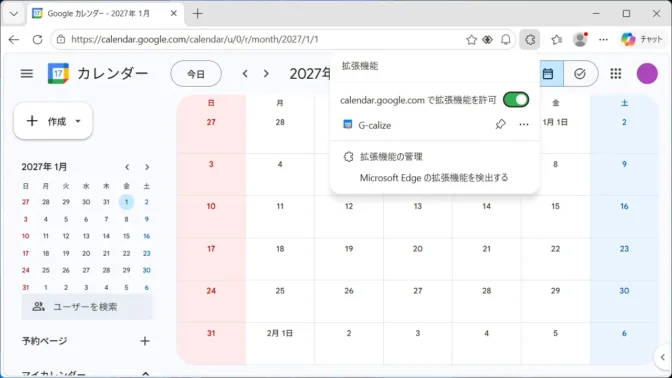This screenshot has height=378, width=672.
Task: Select Sunday 10 in main calendar
Action: point(211,206)
